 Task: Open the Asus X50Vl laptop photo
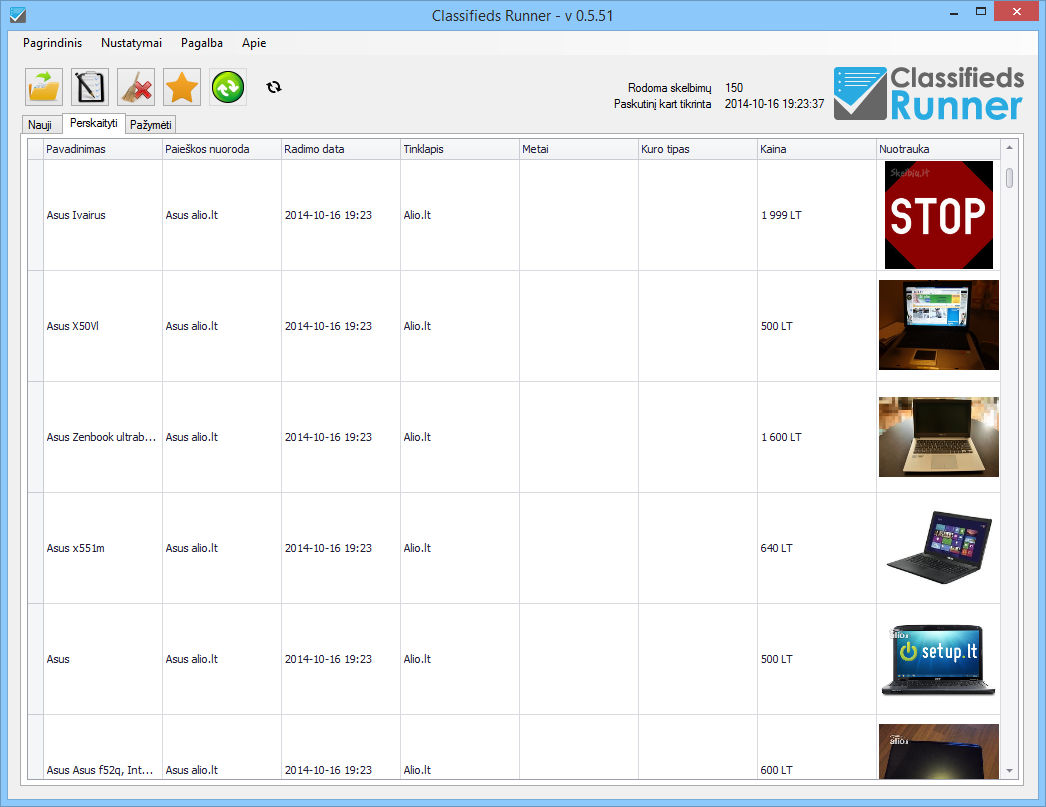tap(939, 325)
